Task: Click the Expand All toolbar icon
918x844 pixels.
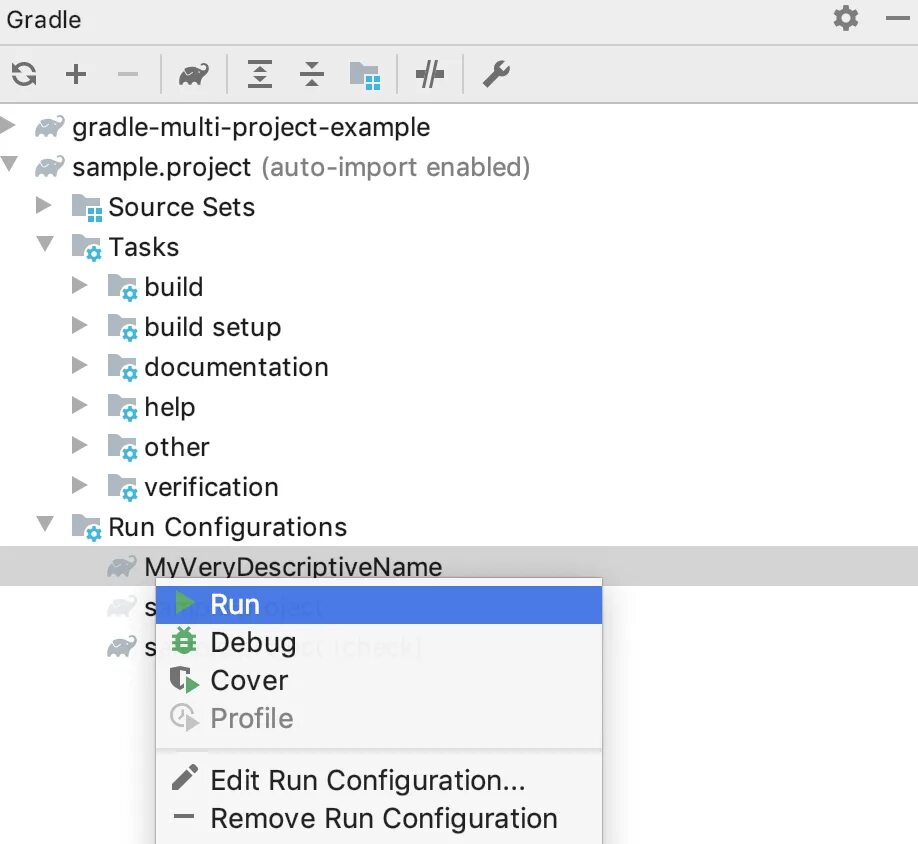Action: tap(260, 74)
